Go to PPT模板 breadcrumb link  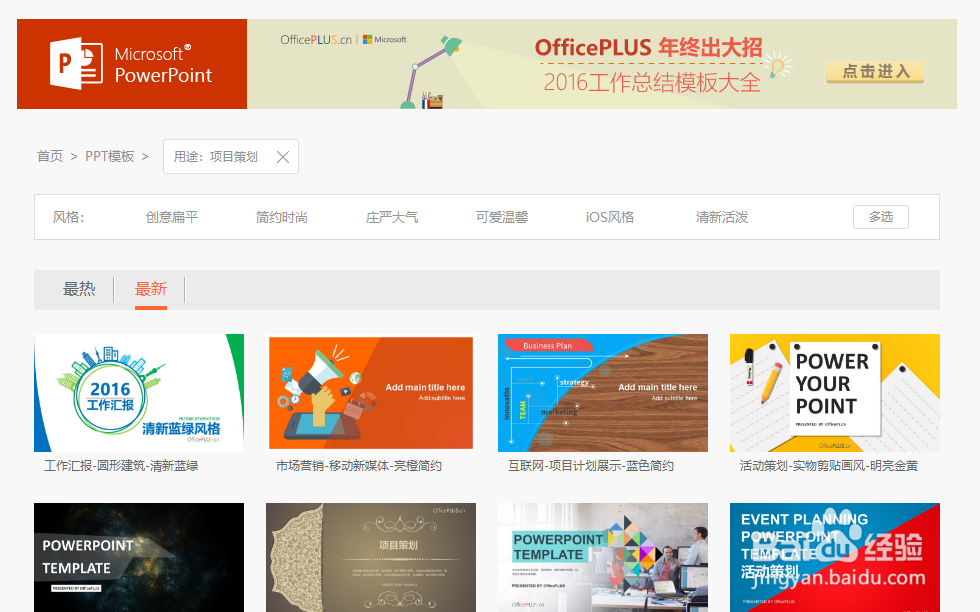click(x=109, y=156)
